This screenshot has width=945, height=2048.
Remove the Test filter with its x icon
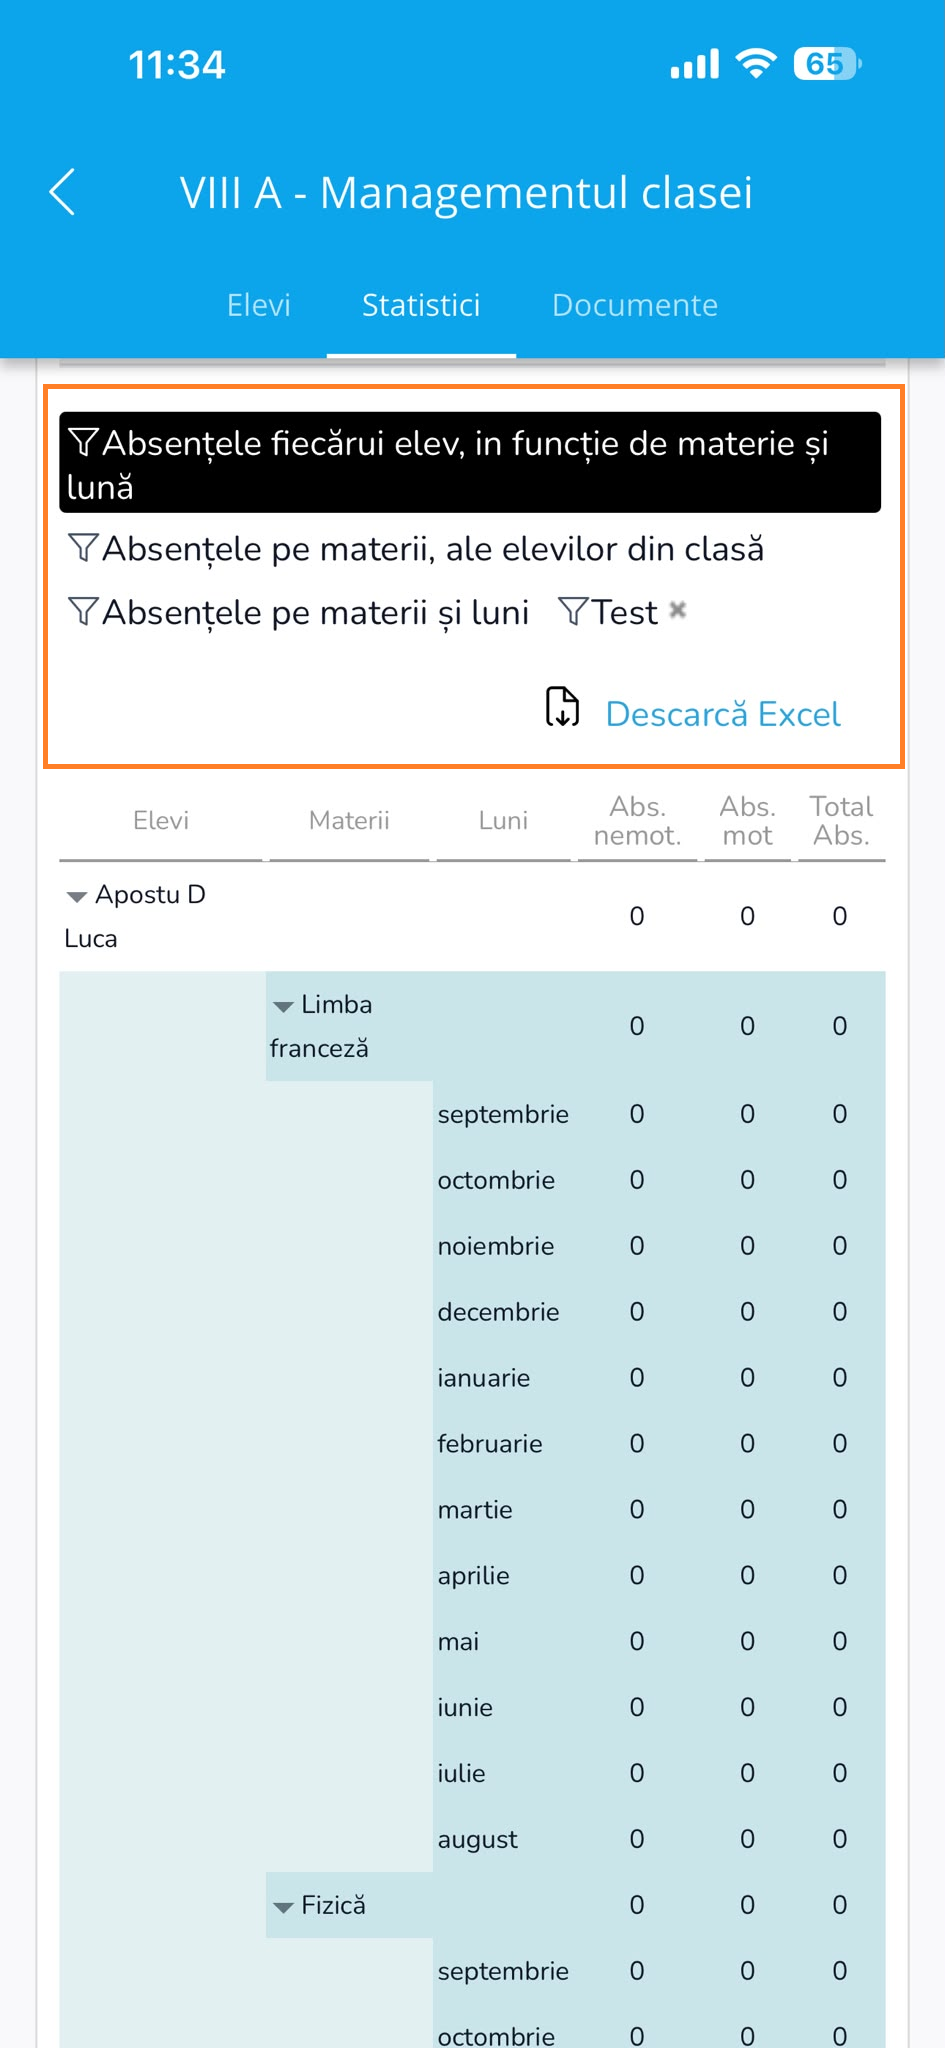[x=678, y=610]
